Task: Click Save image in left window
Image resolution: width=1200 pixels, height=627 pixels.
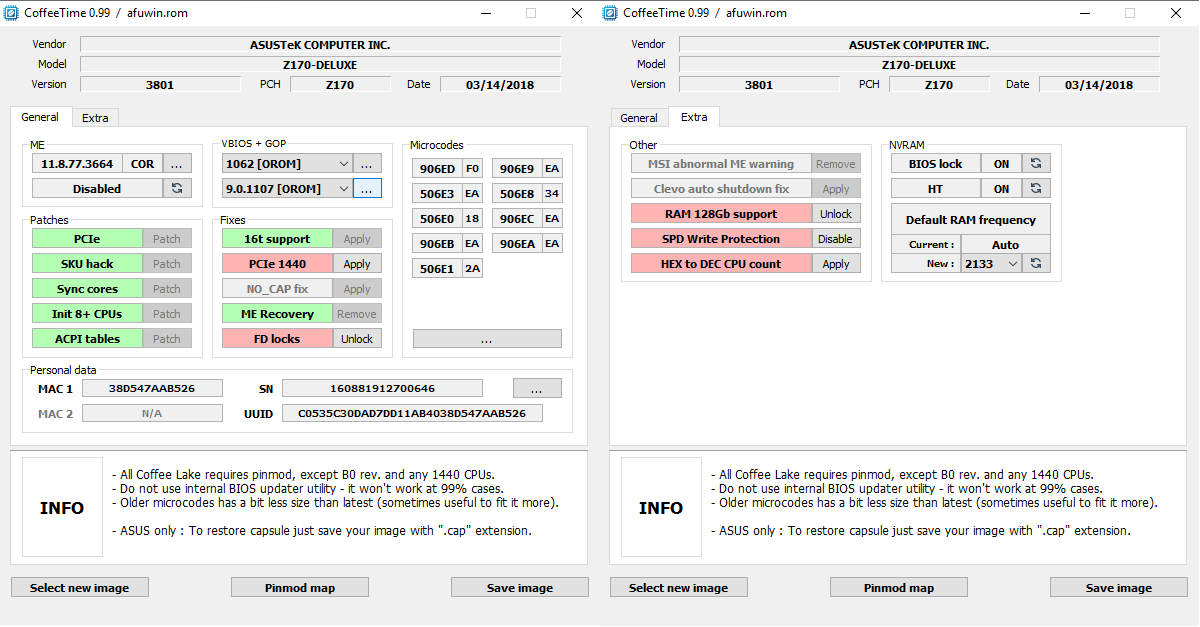Action: pos(520,587)
